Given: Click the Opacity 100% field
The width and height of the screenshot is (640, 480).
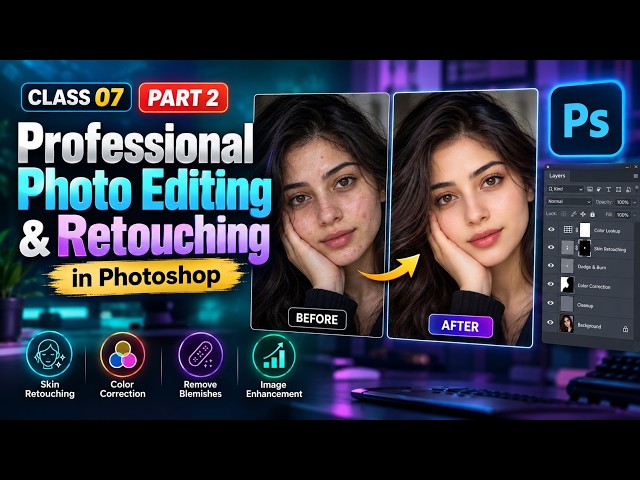Looking at the screenshot, I should coord(623,202).
